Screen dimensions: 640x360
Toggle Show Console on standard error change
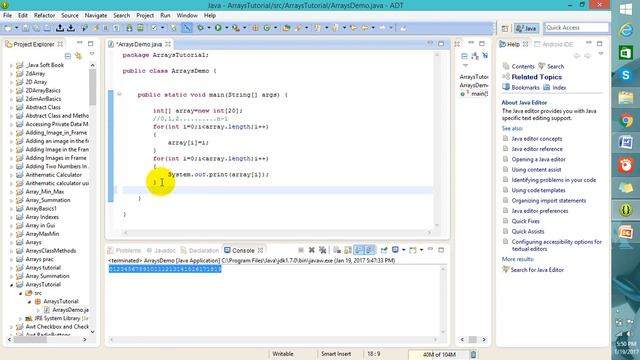(x=370, y=250)
